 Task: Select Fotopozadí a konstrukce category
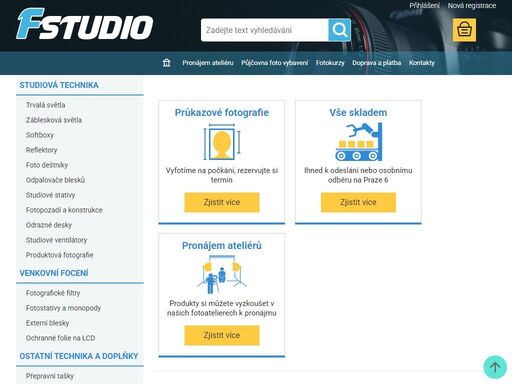pyautogui.click(x=64, y=210)
